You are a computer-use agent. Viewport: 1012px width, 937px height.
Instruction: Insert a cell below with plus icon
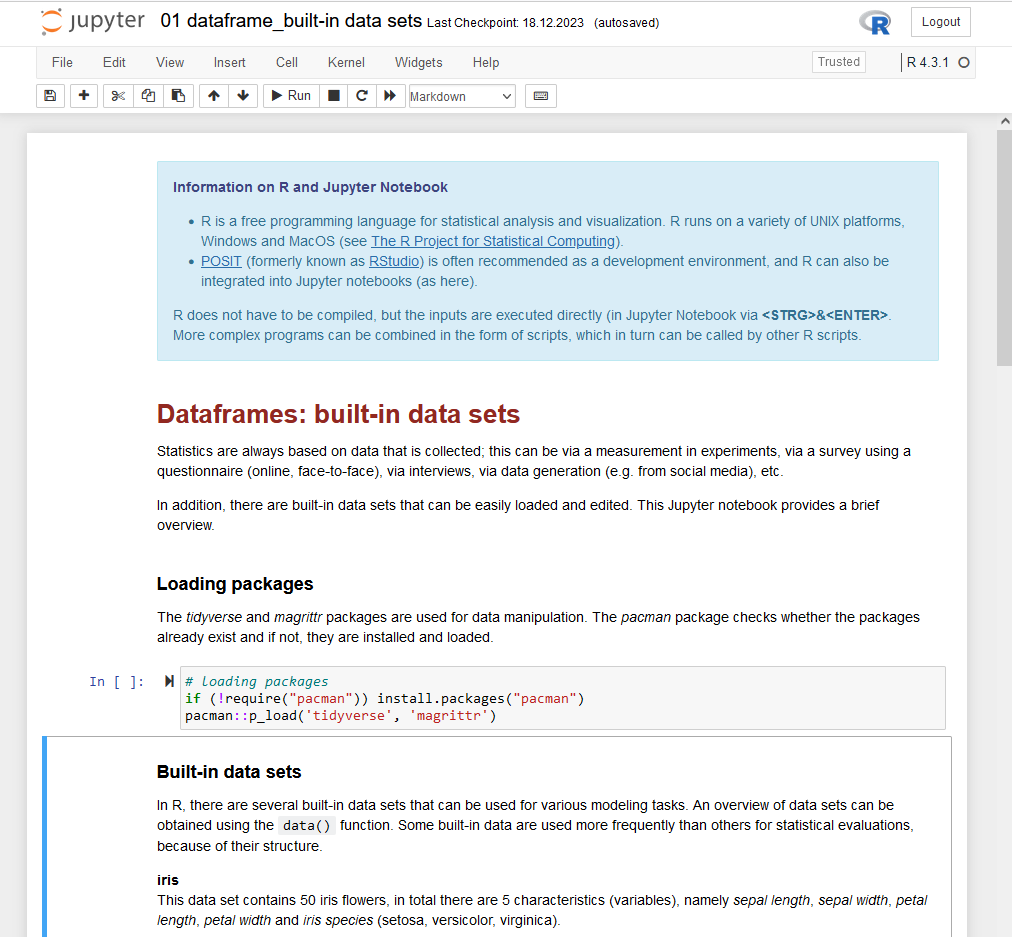point(84,96)
